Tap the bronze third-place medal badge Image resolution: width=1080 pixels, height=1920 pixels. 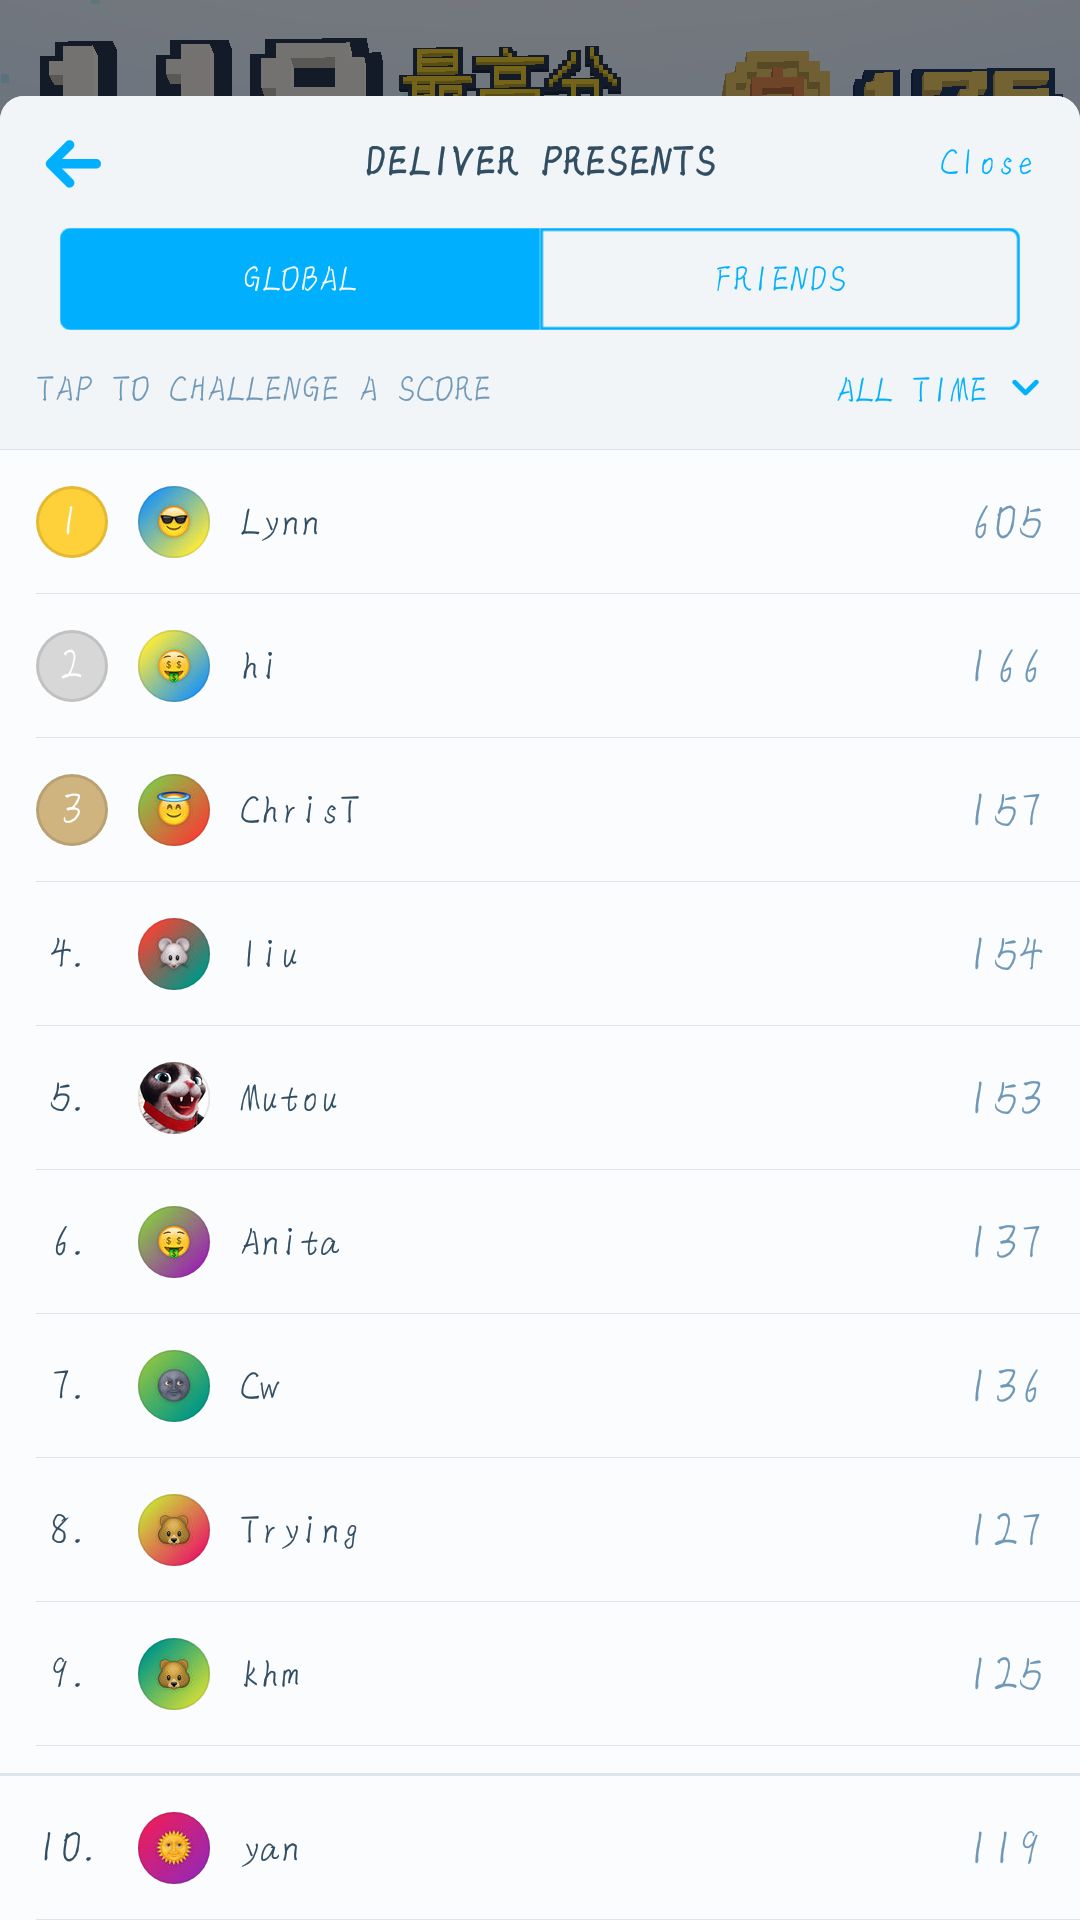pyautogui.click(x=72, y=810)
